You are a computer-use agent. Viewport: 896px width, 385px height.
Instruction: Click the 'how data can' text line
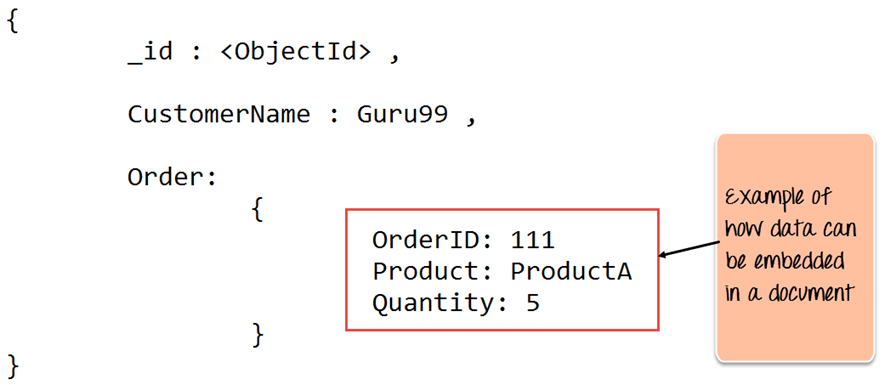(x=791, y=229)
